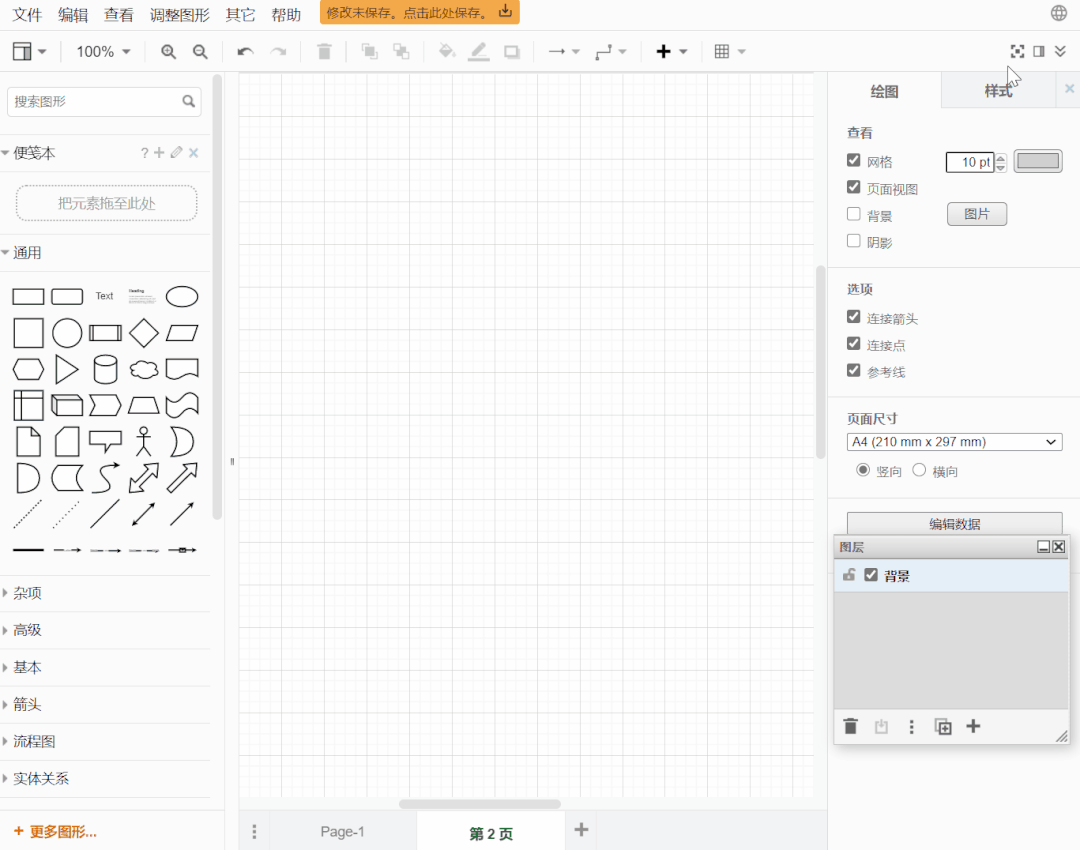
Task: Select the 横向 landscape radio button
Action: [x=919, y=470]
